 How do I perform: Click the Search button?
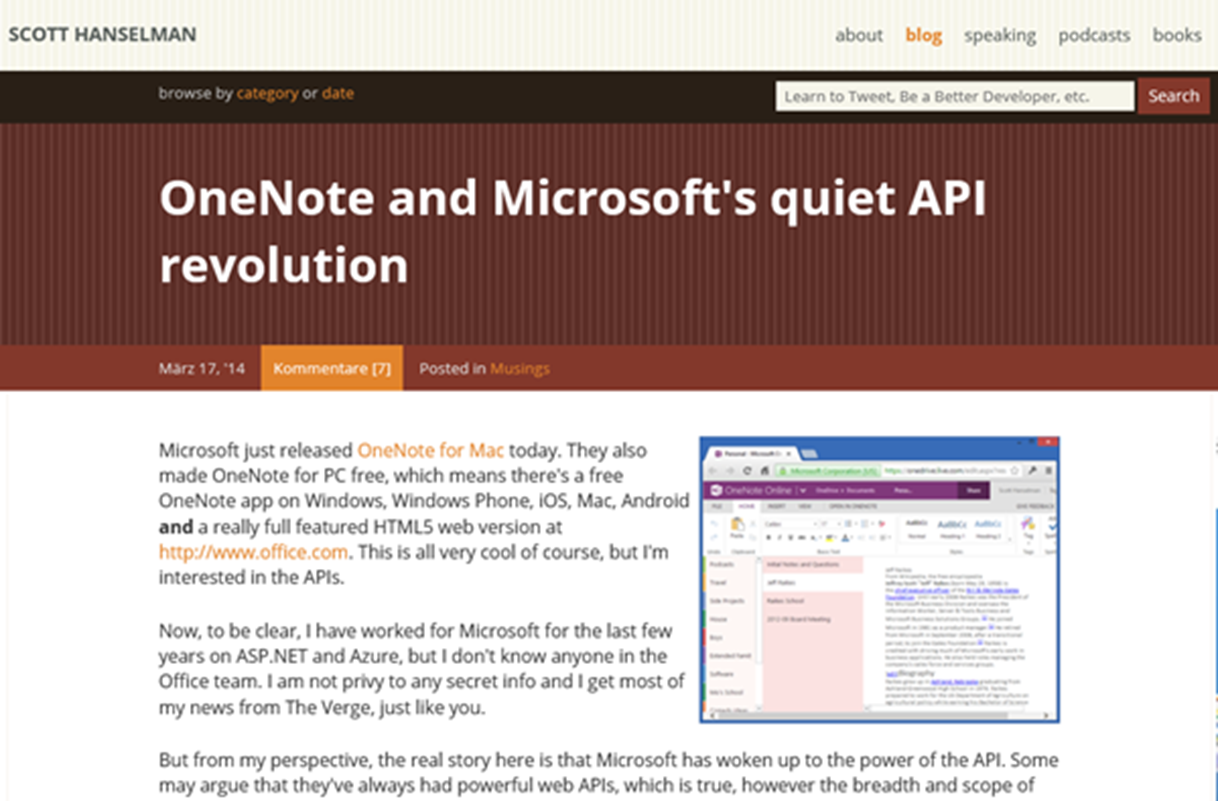[x=1173, y=96]
